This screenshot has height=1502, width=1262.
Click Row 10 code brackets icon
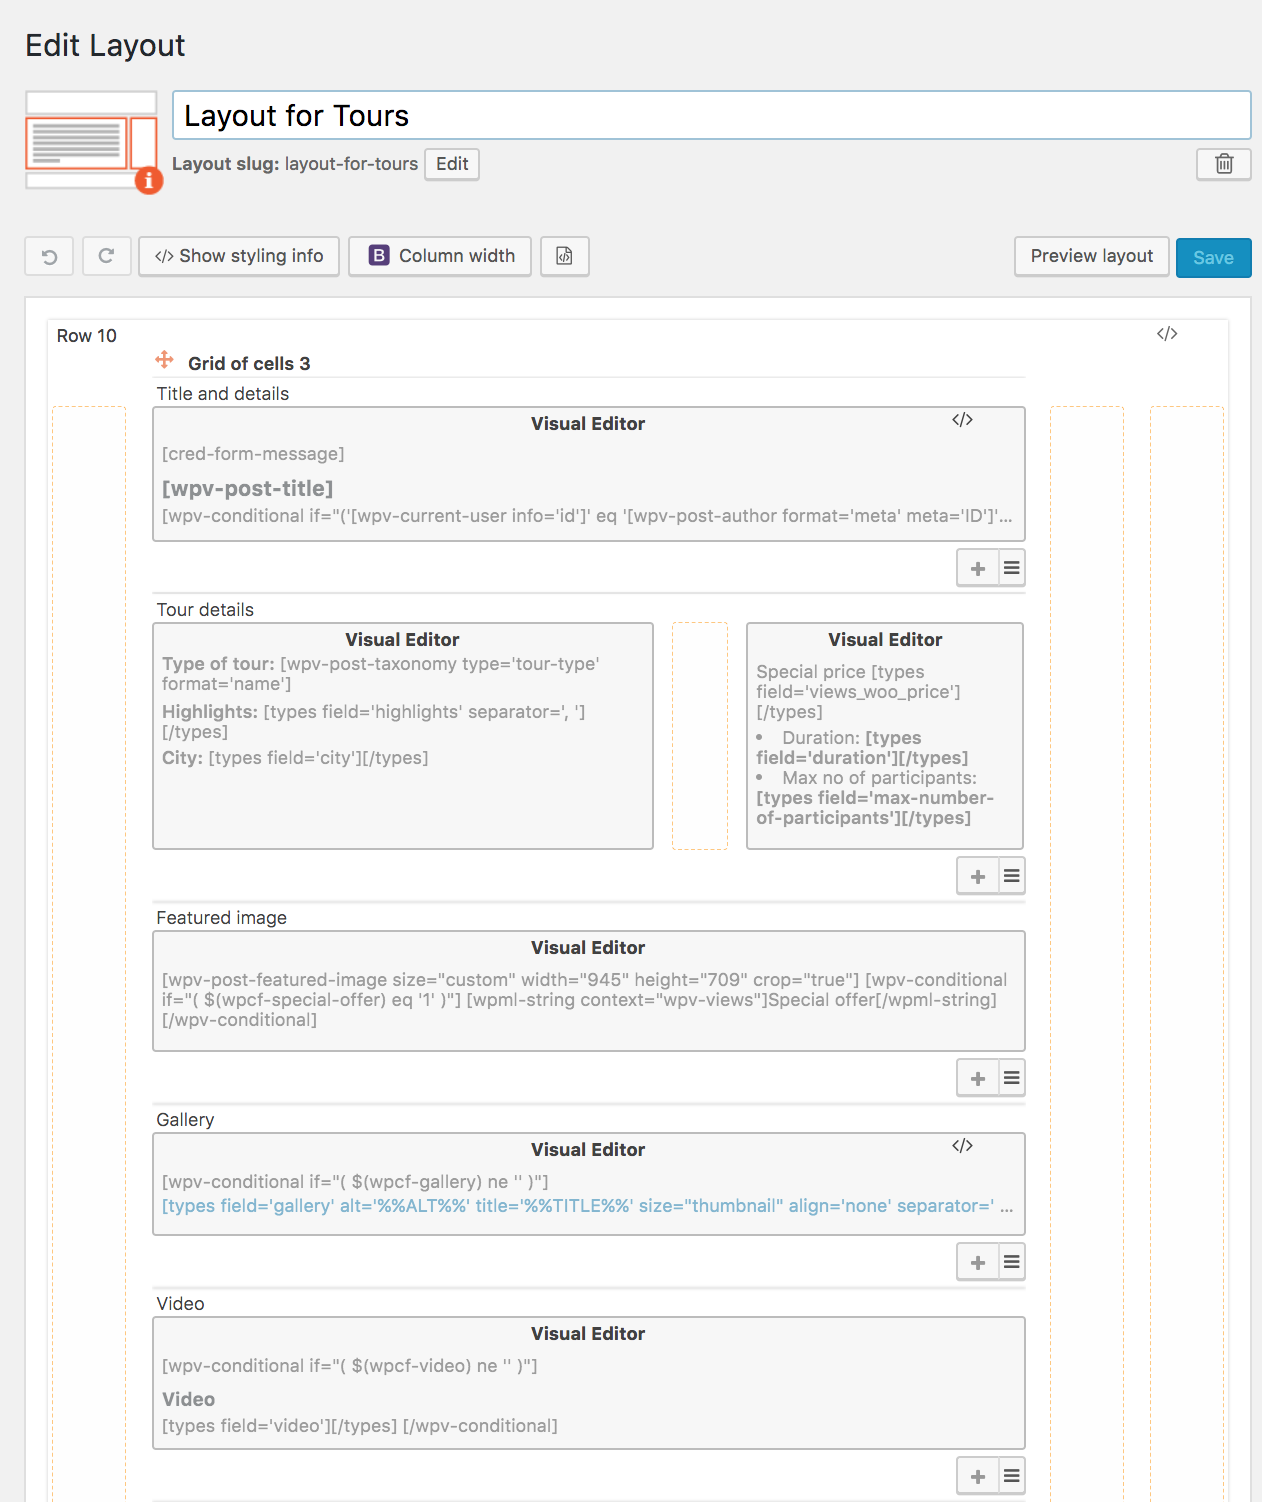(1167, 334)
